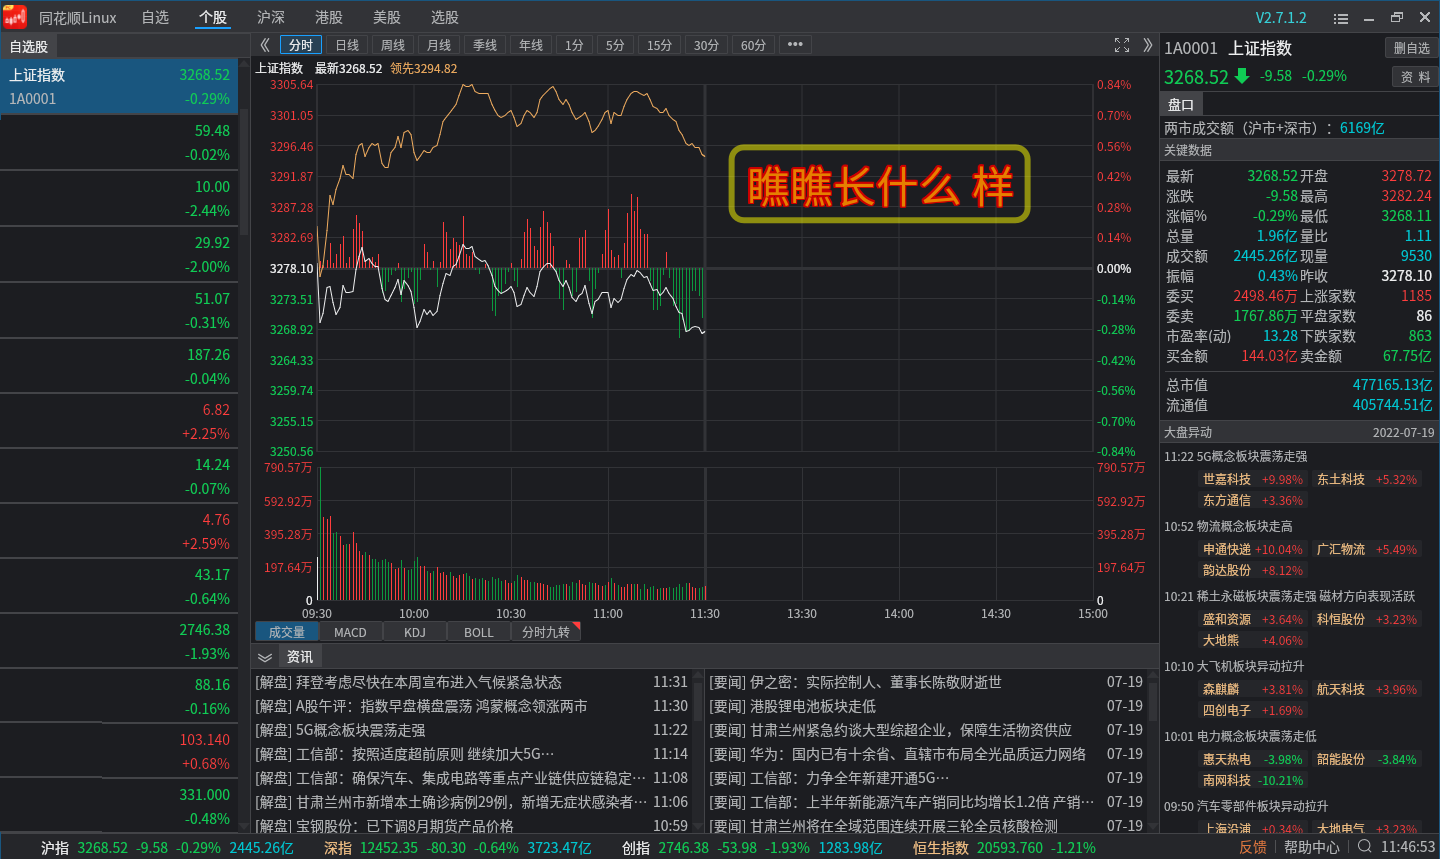Collapse the left watchlist panel with double-left arrows
This screenshot has width=1440, height=859.
coord(265,45)
